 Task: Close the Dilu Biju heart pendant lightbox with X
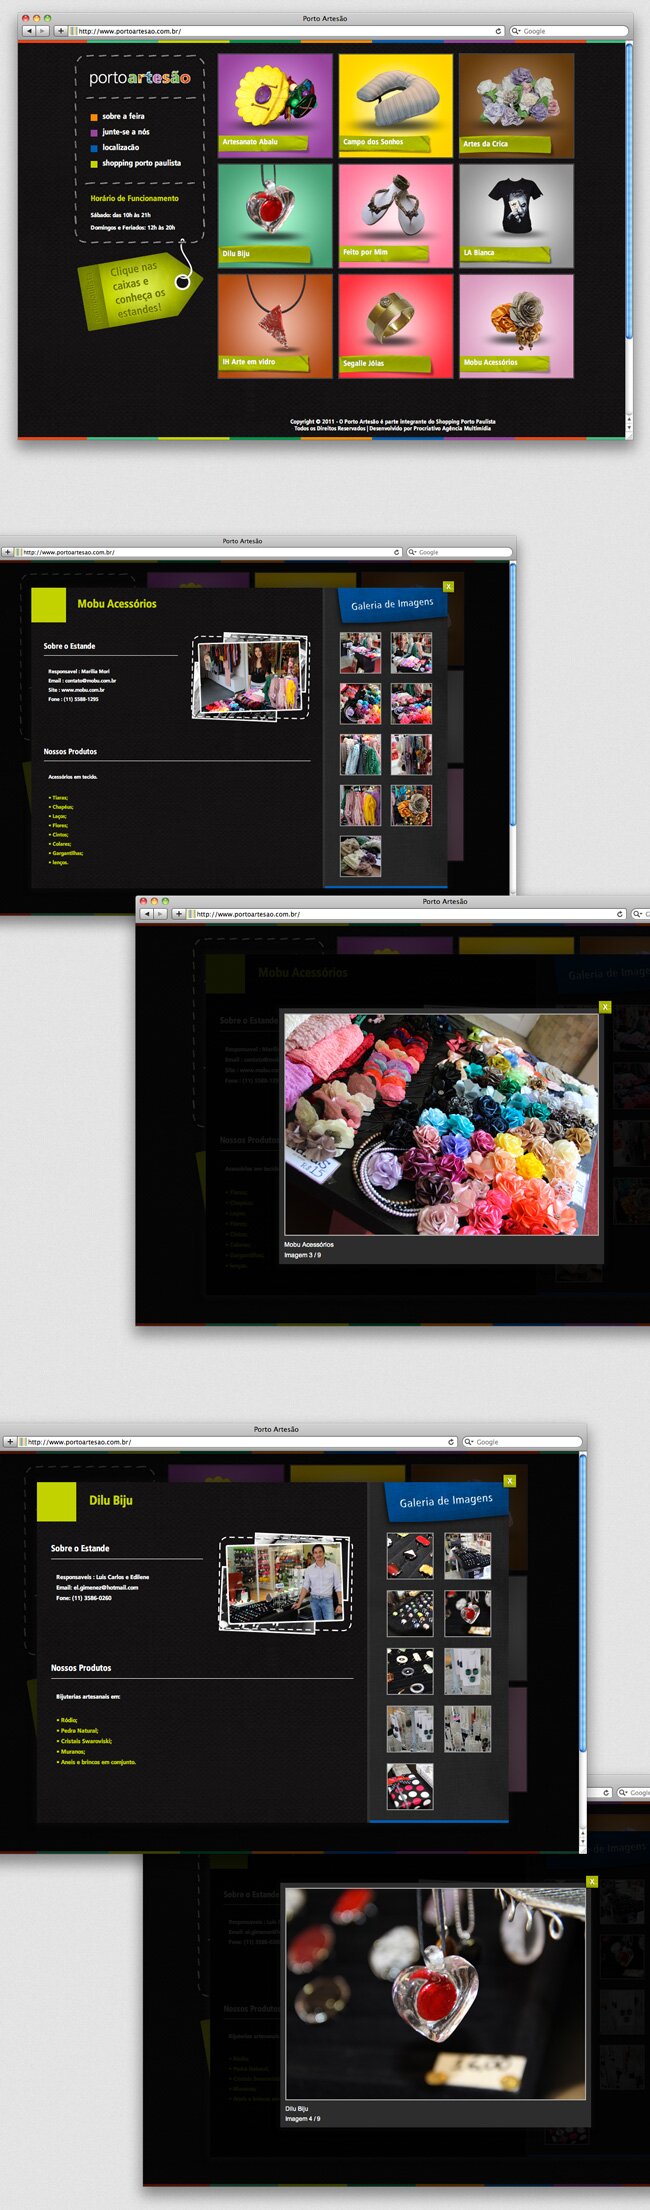coord(592,1882)
